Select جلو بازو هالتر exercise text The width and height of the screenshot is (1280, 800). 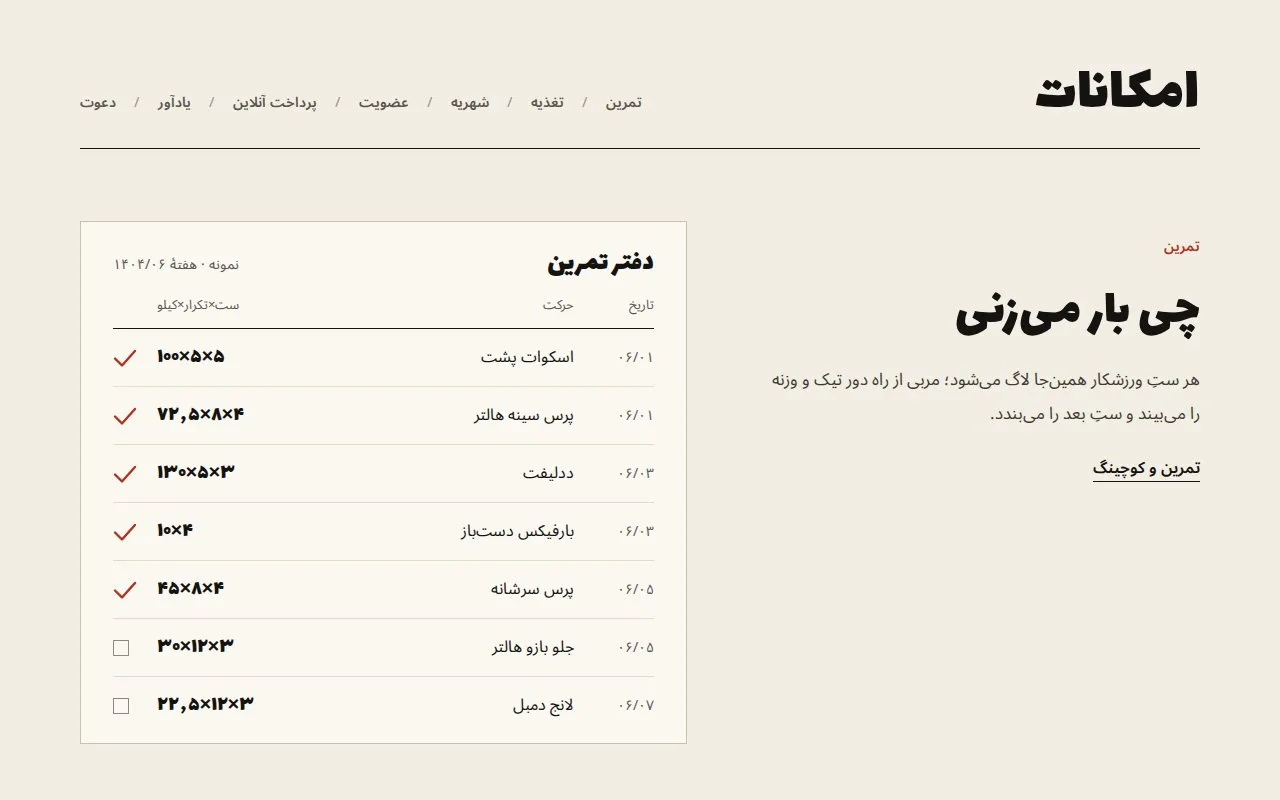(533, 647)
